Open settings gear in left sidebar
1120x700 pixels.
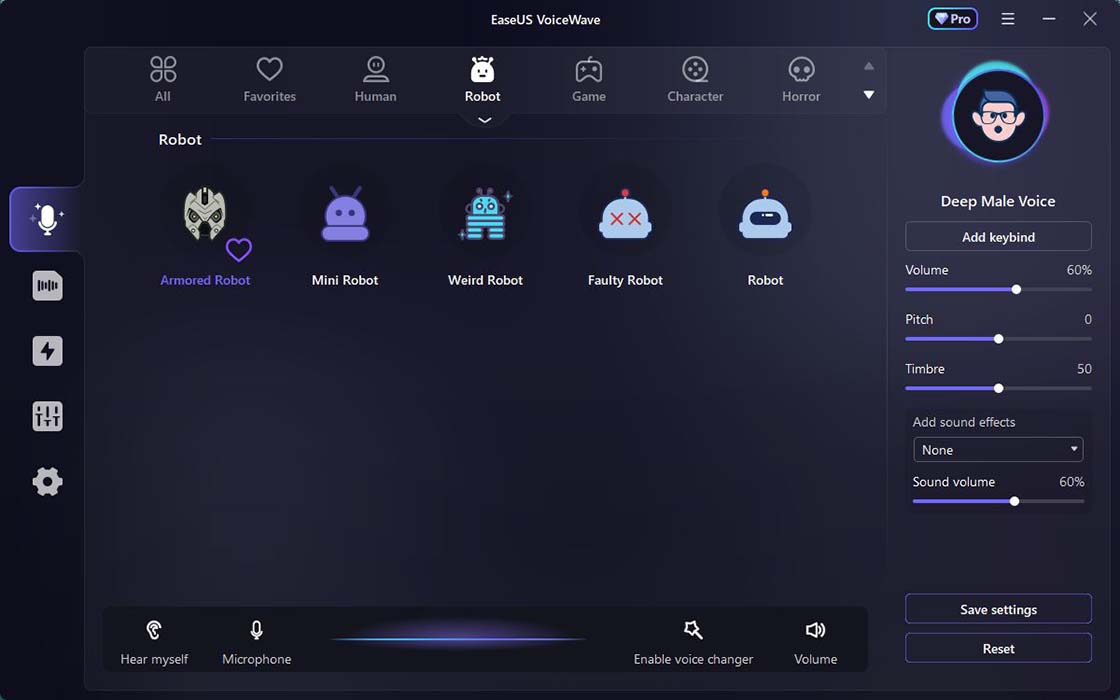click(47, 482)
